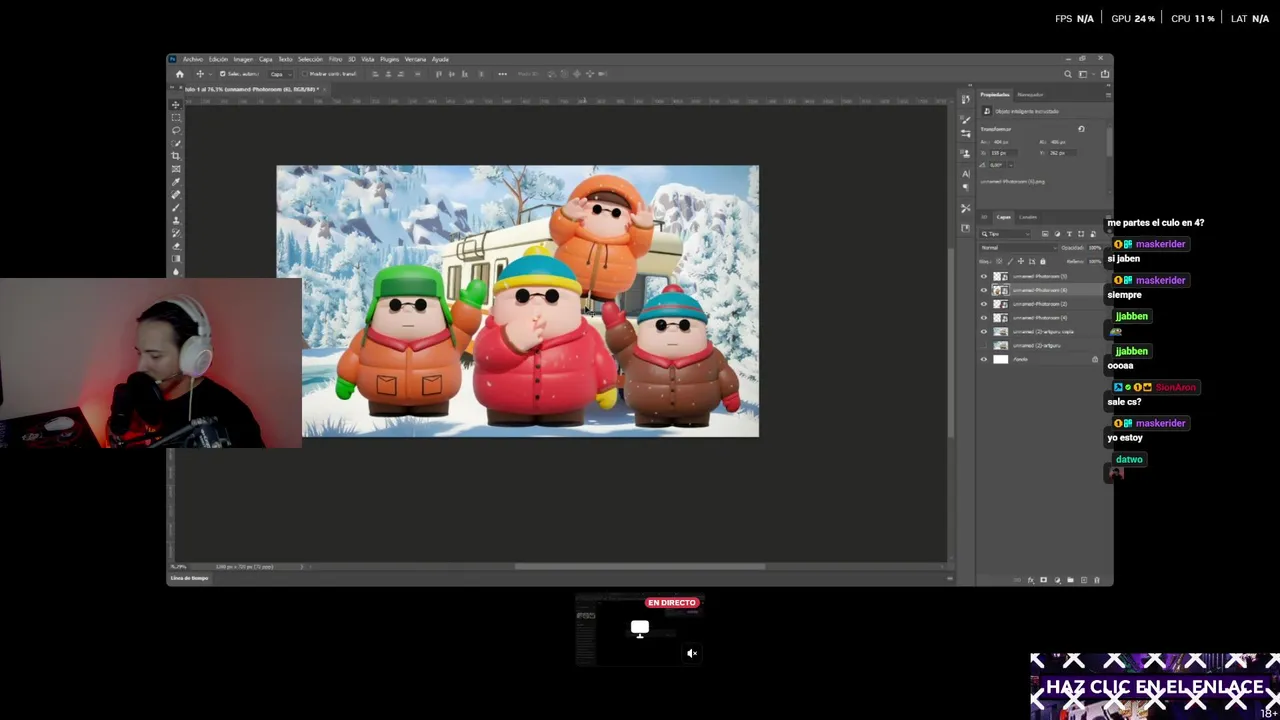Screen dimensions: 1280x720
Task: Reset transform in the Properties panel
Action: click(1081, 129)
